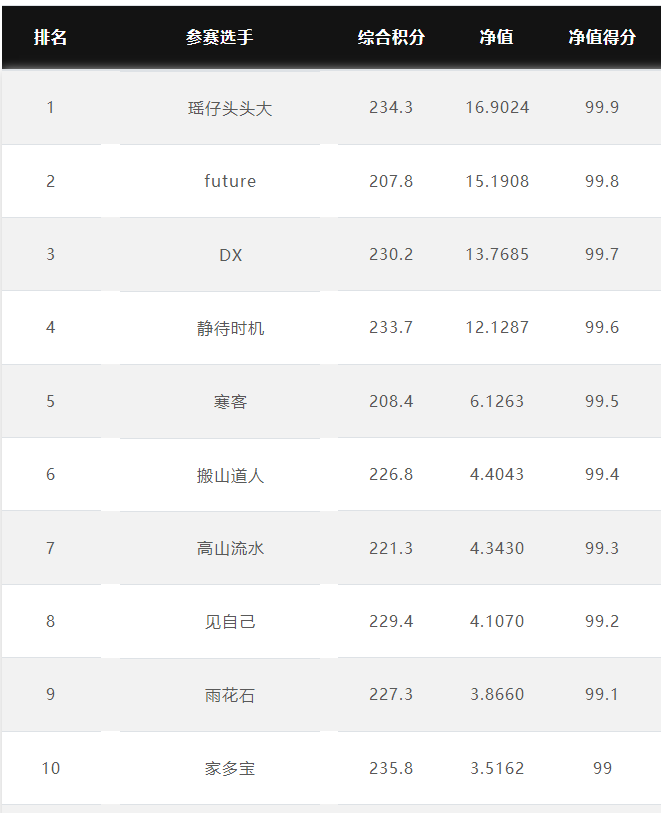This screenshot has width=661, height=813.
Task: Click the net value 16.9024
Action: coord(497,107)
